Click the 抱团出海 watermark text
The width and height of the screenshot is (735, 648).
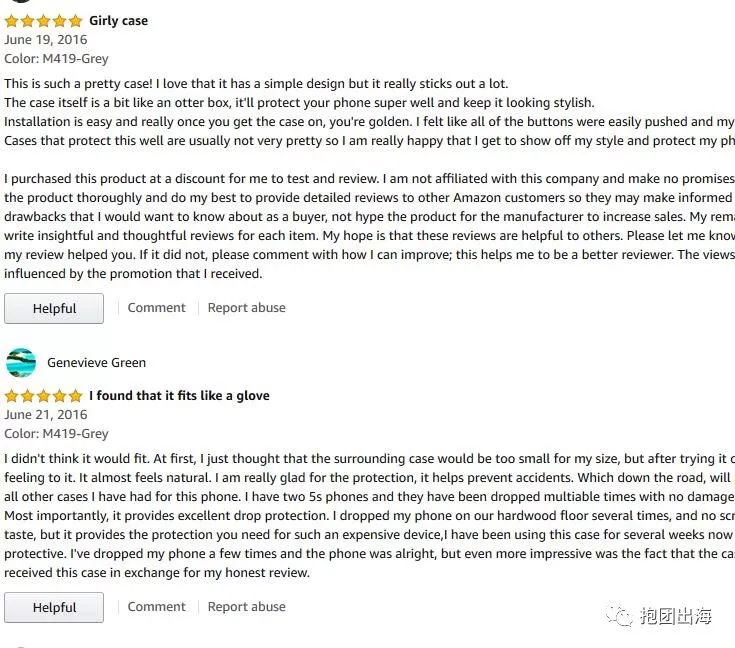coord(676,617)
